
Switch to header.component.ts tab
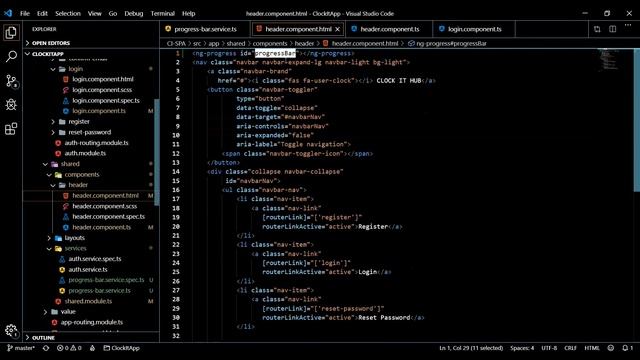[x=389, y=29]
